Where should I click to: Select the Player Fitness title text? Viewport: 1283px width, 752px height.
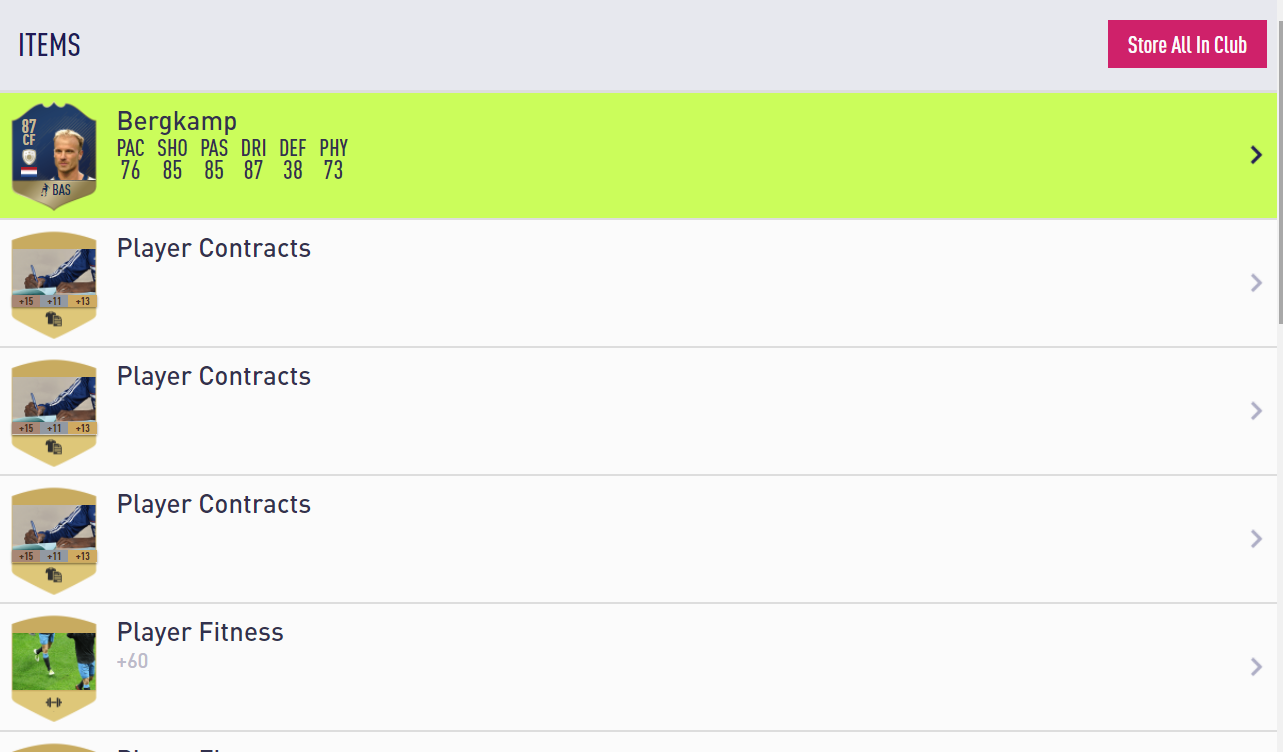(200, 632)
